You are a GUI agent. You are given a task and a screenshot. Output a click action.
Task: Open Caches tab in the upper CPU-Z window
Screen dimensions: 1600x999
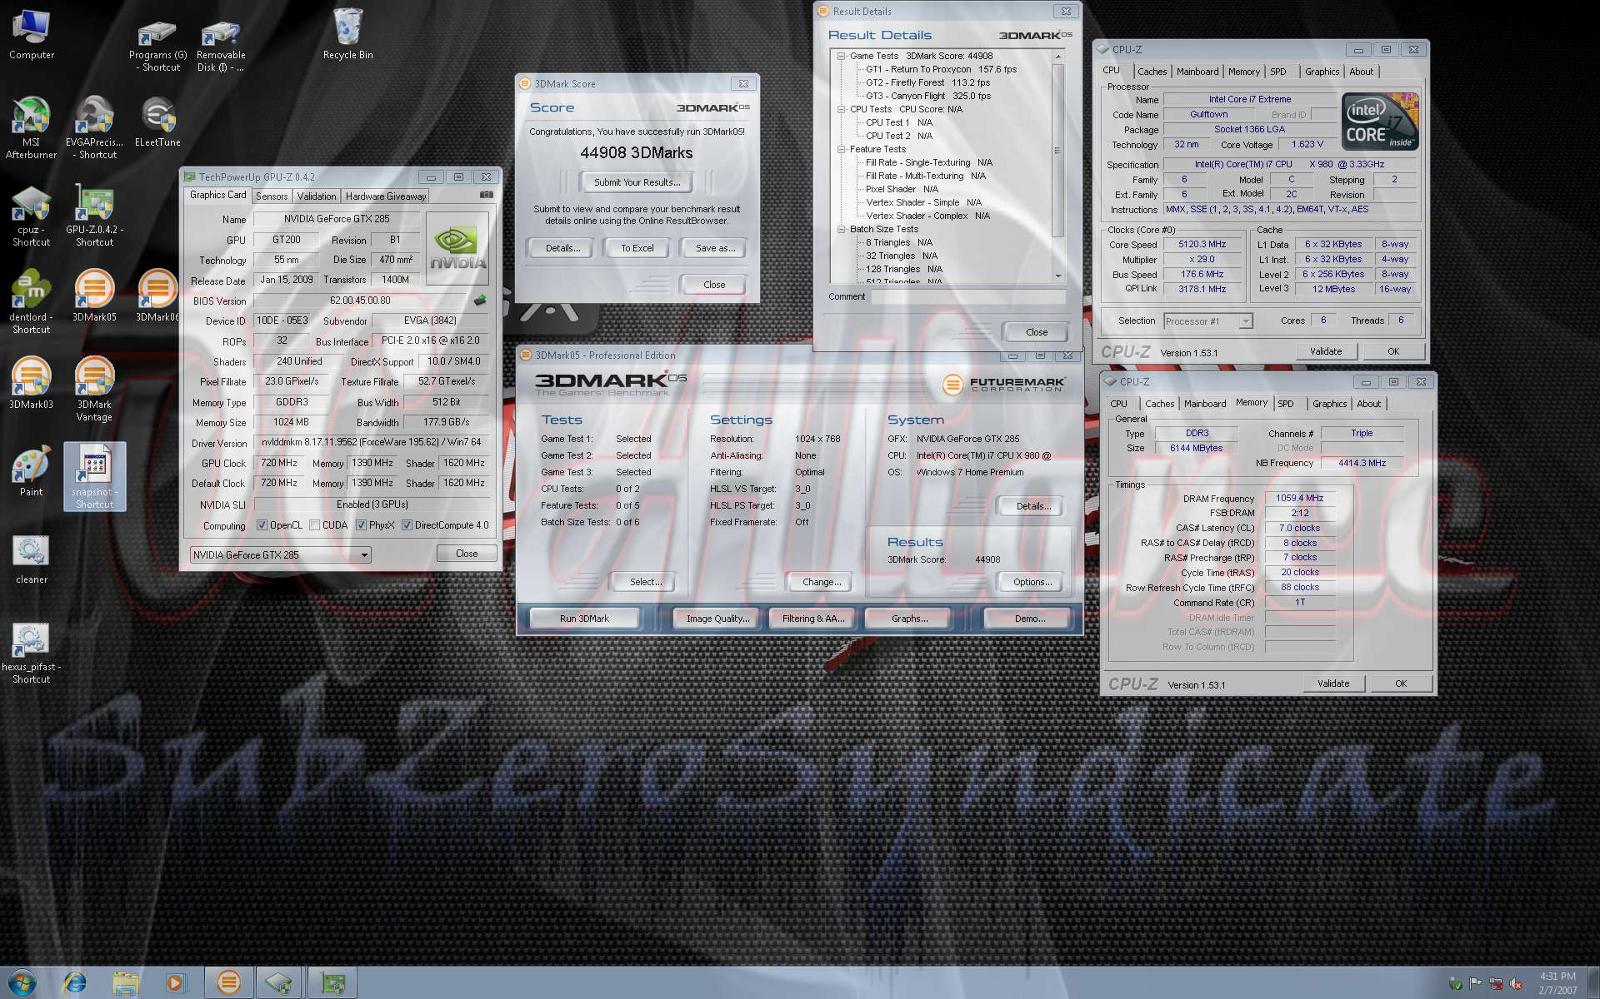point(1152,72)
